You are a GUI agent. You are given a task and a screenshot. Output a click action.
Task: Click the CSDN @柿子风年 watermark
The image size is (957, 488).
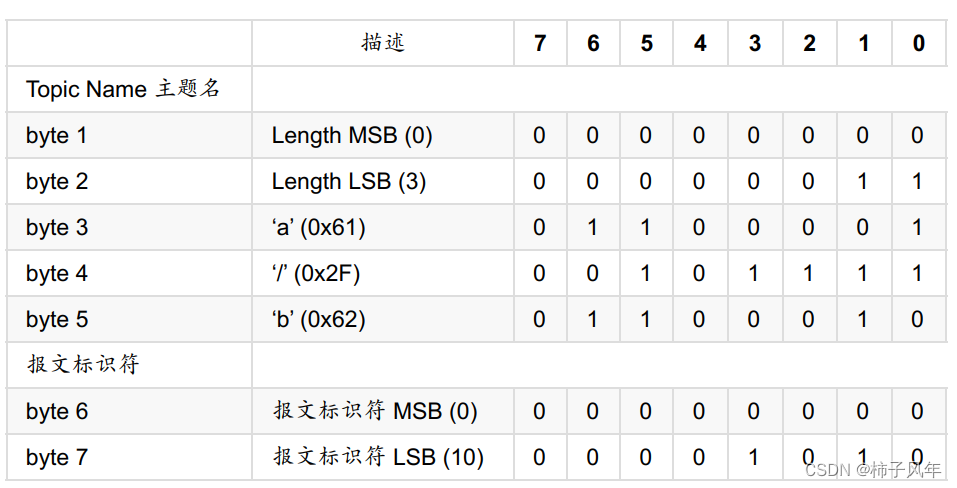(x=872, y=470)
